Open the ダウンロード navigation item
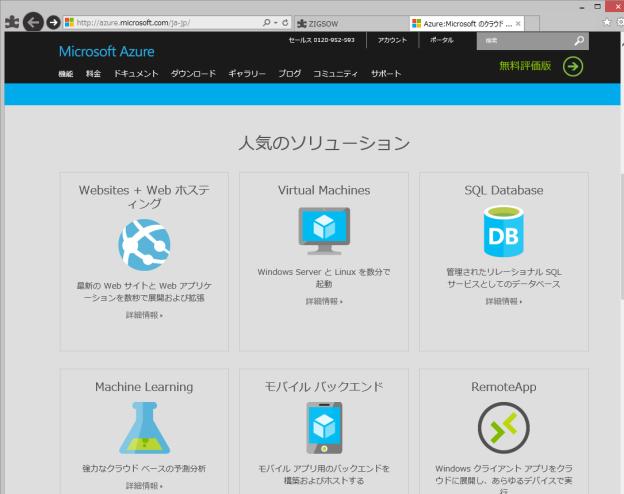This screenshot has width=624, height=494. tap(193, 74)
